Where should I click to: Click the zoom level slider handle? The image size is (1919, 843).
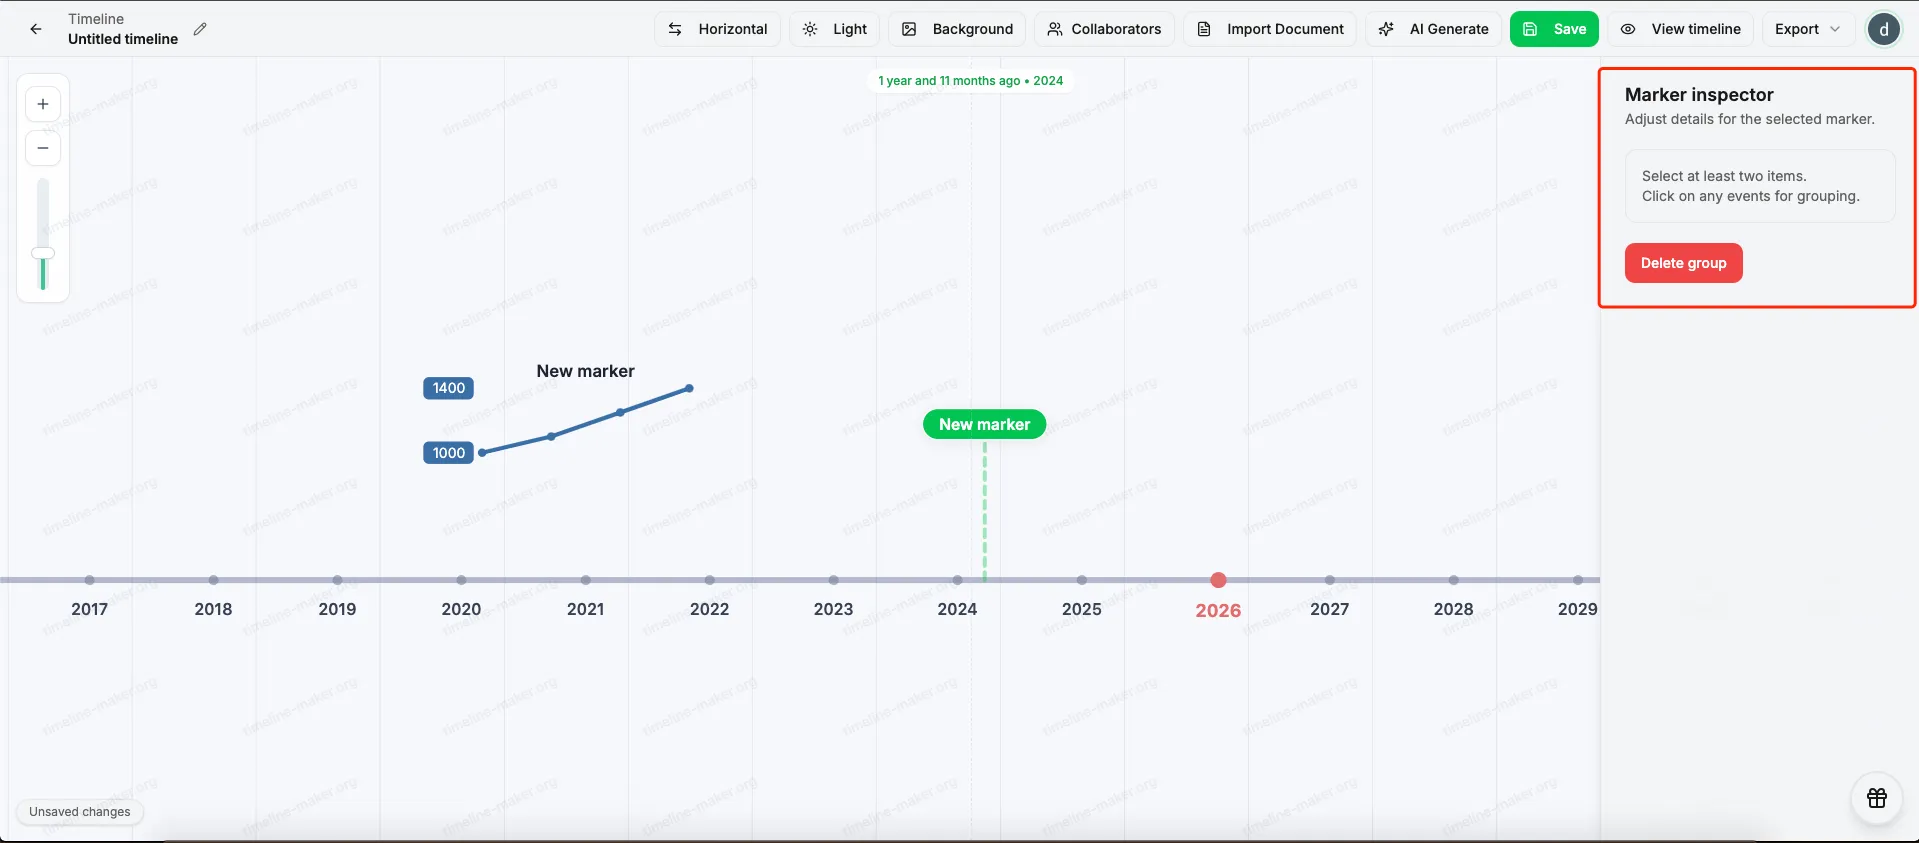point(43,253)
